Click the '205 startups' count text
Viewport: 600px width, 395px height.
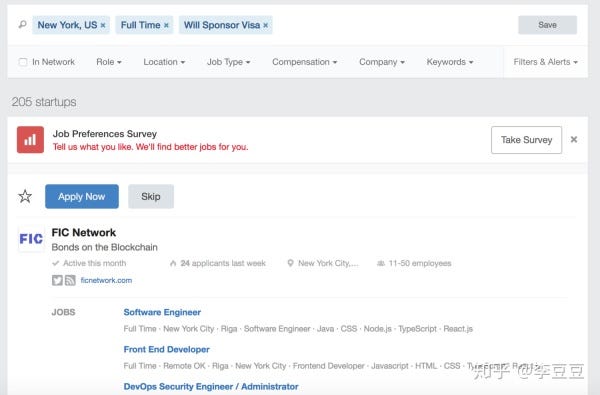44,102
